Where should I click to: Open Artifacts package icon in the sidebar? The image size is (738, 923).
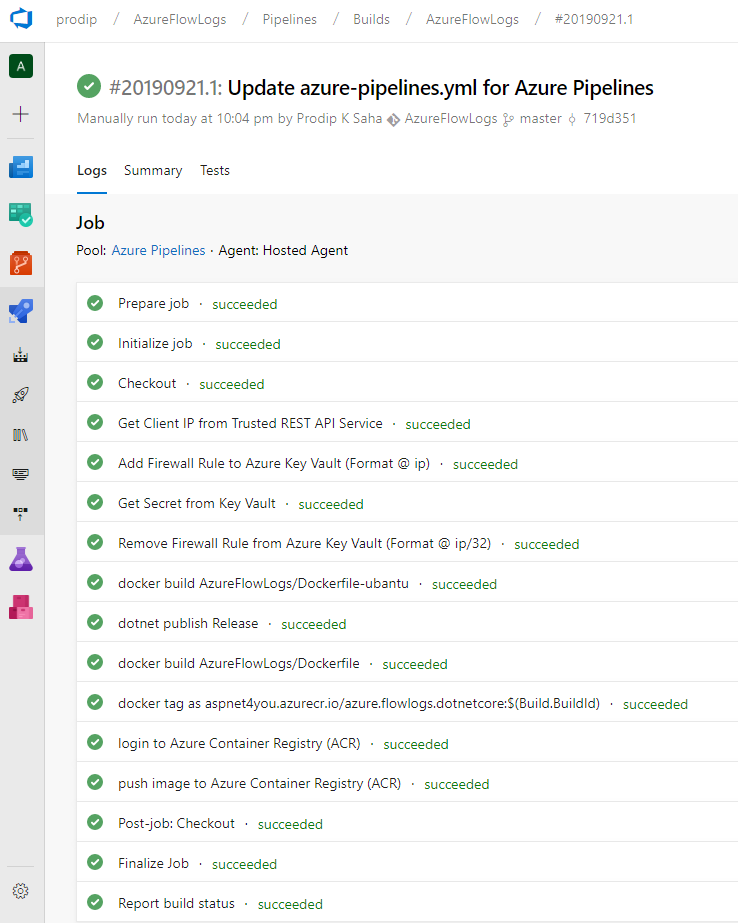[21, 607]
